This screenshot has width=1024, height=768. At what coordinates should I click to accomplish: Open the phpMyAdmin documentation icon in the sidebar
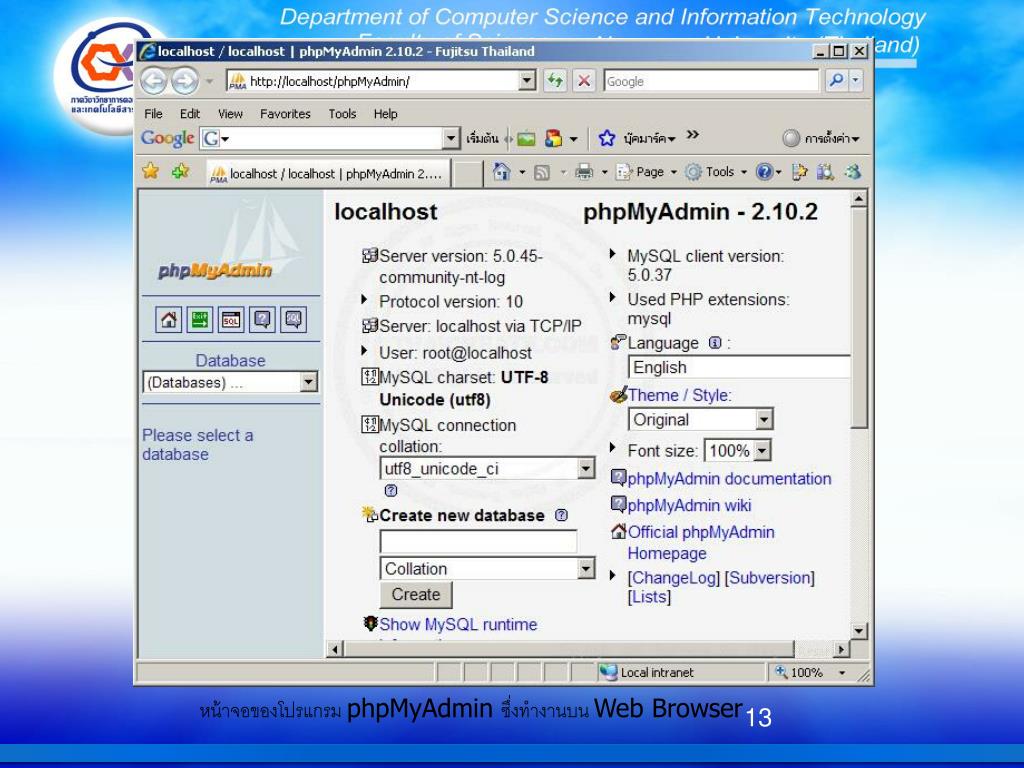click(262, 320)
